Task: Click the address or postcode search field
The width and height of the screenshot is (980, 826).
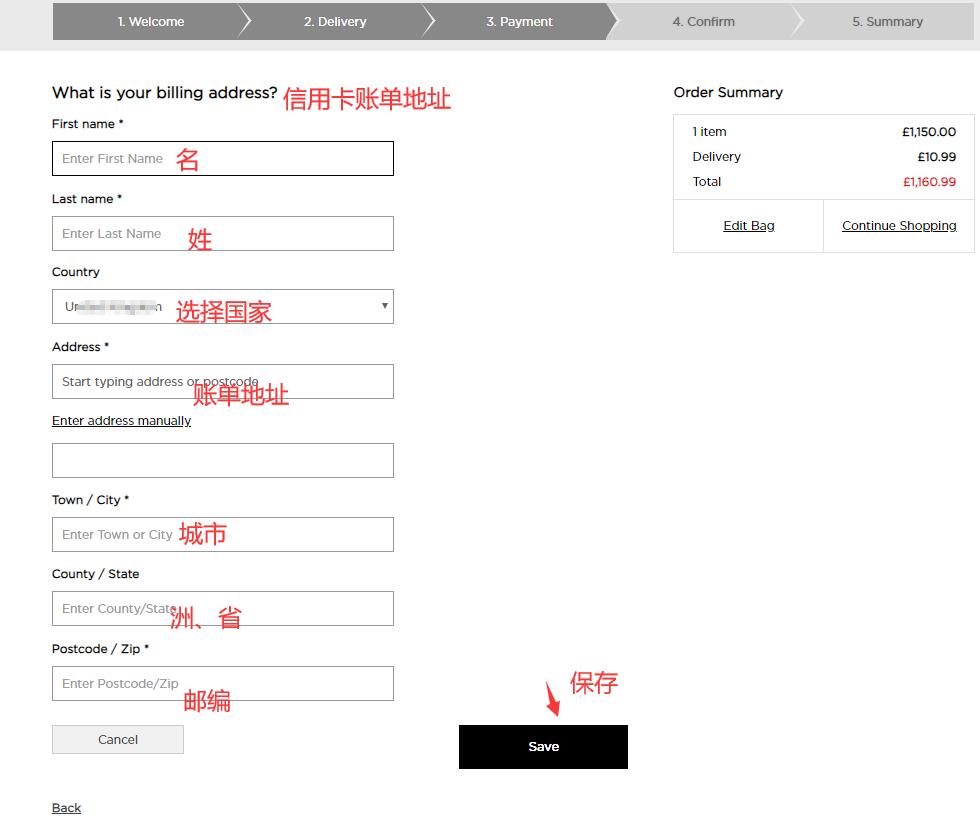Action: click(x=222, y=382)
